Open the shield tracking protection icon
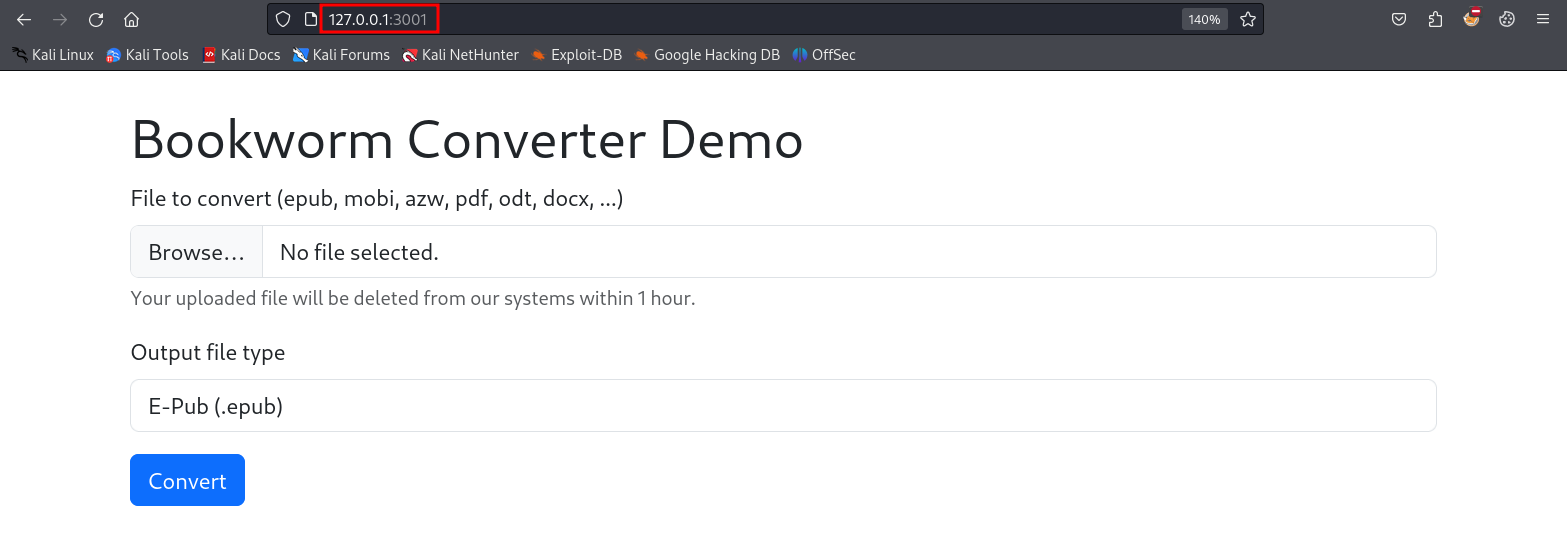 283,19
